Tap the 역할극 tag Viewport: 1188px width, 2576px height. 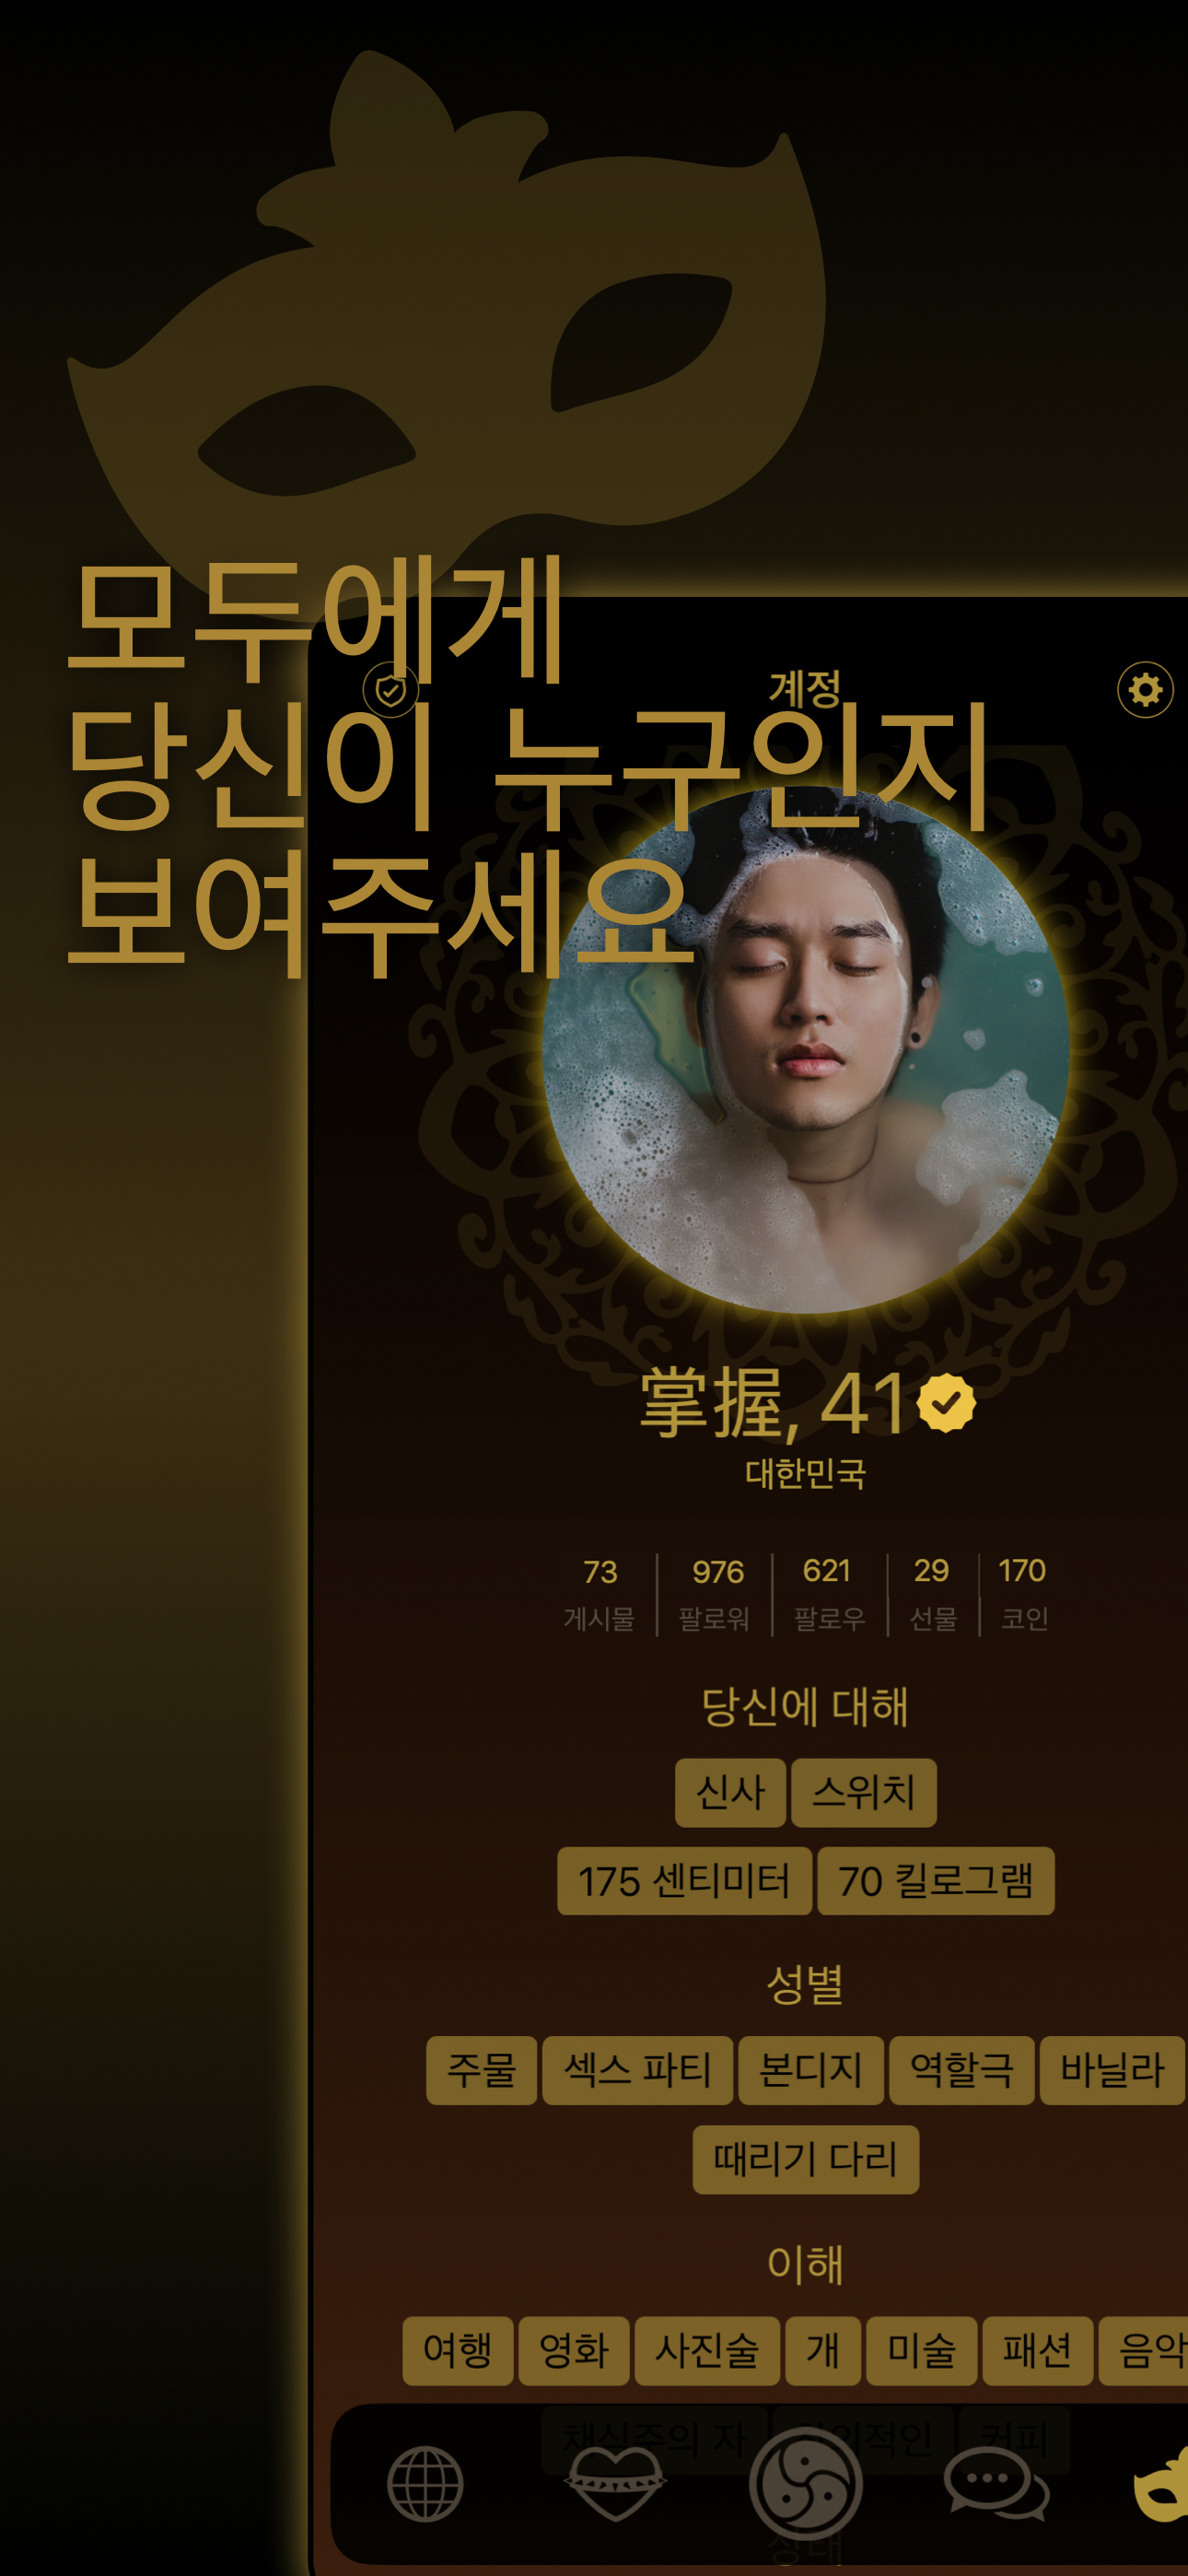click(961, 2071)
